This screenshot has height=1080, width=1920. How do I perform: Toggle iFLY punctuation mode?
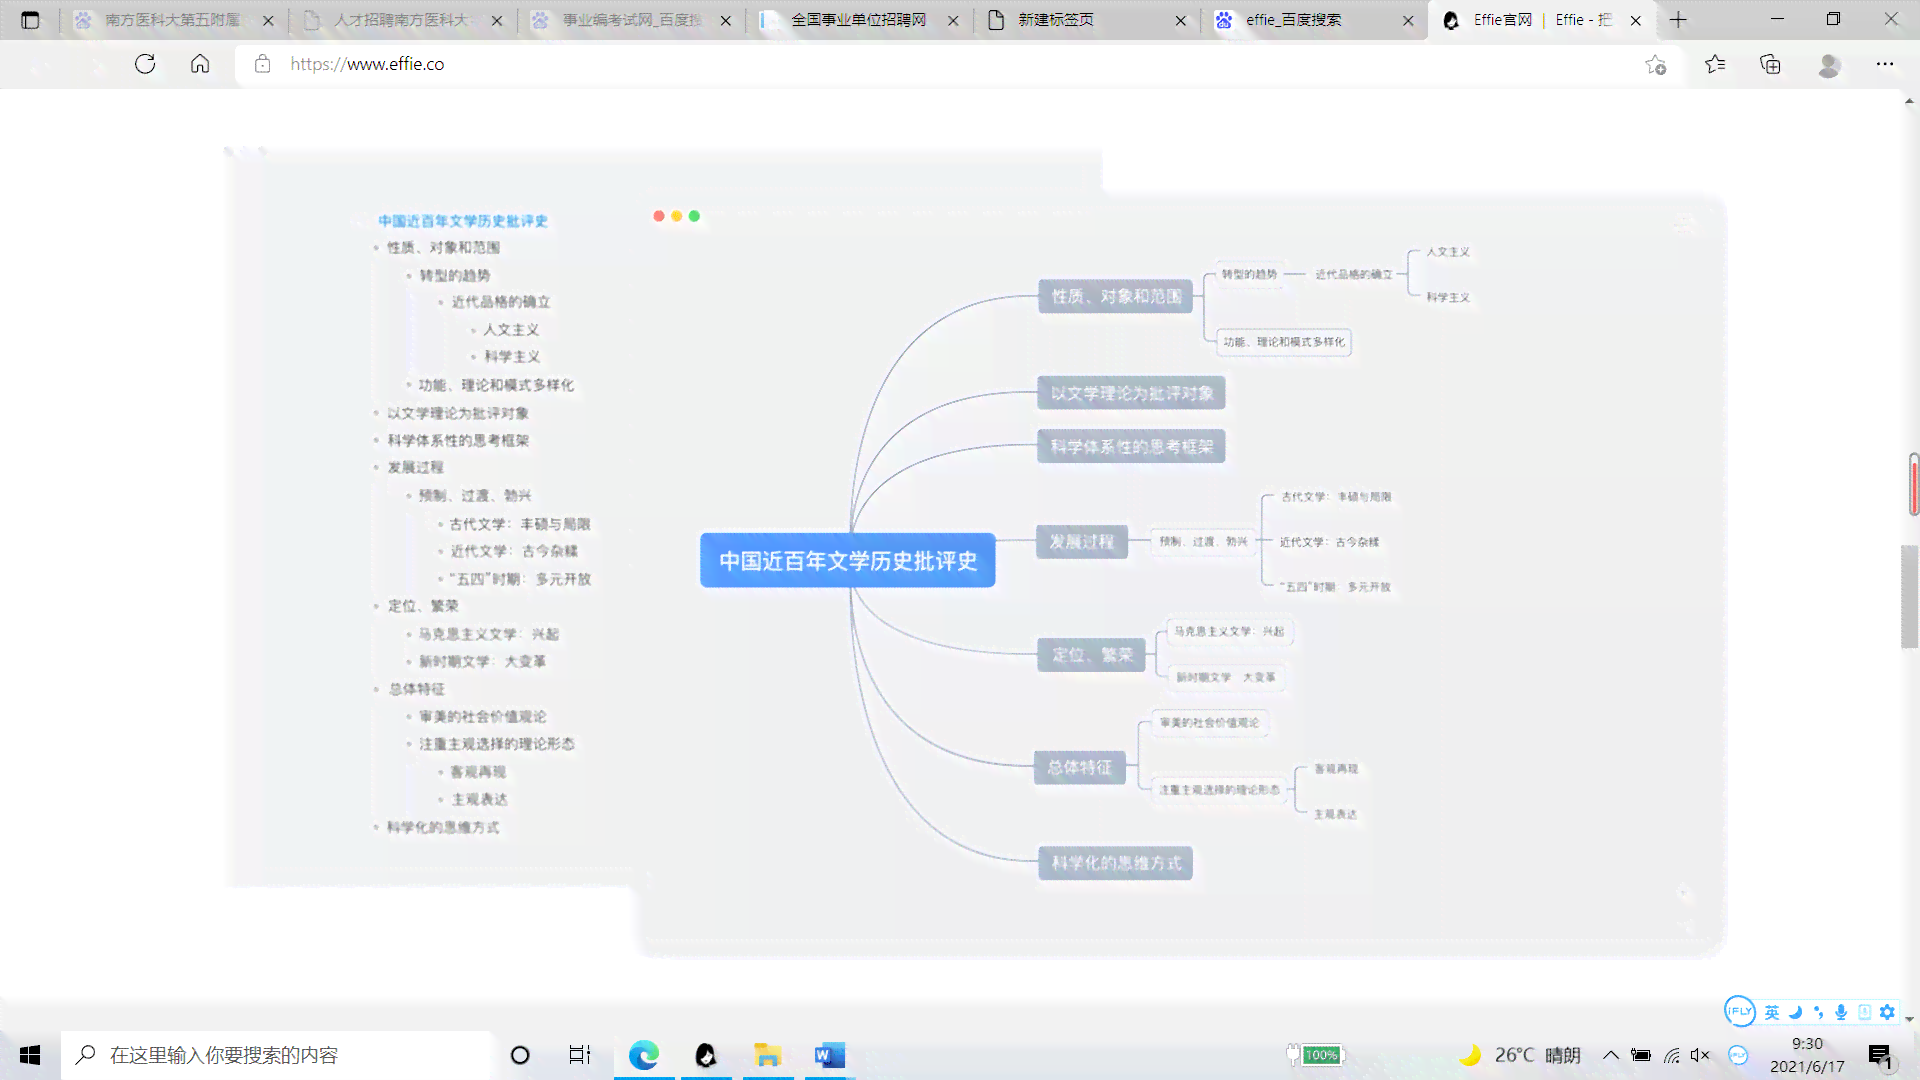click(x=1819, y=1012)
